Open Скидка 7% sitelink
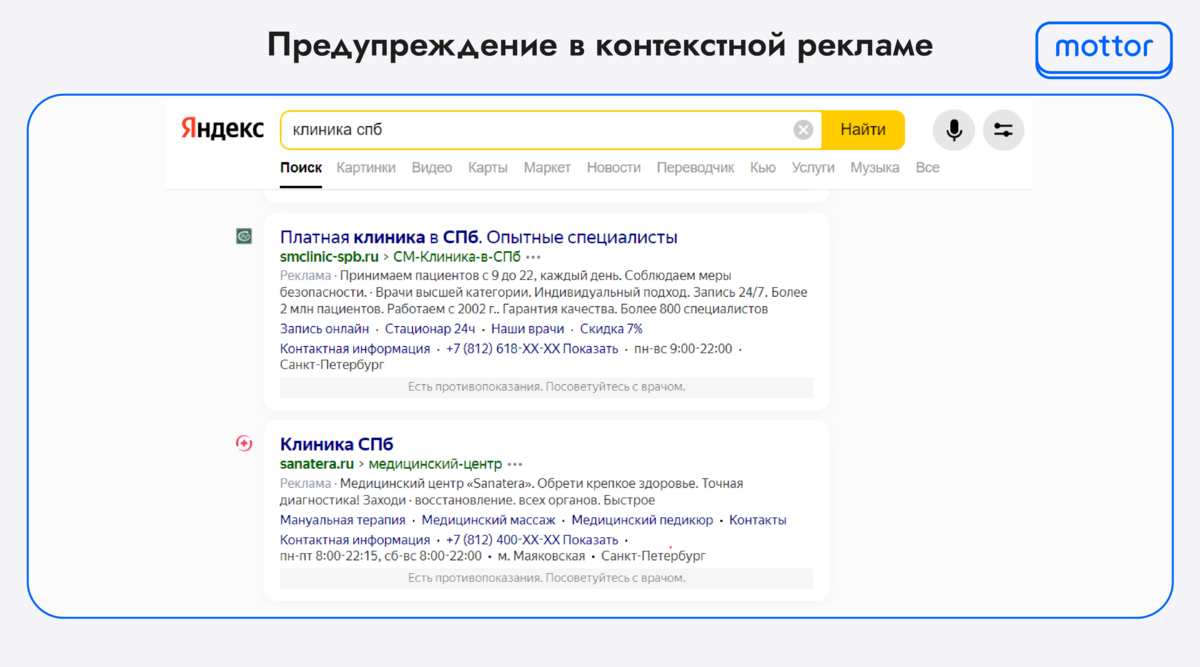 pyautogui.click(x=611, y=329)
